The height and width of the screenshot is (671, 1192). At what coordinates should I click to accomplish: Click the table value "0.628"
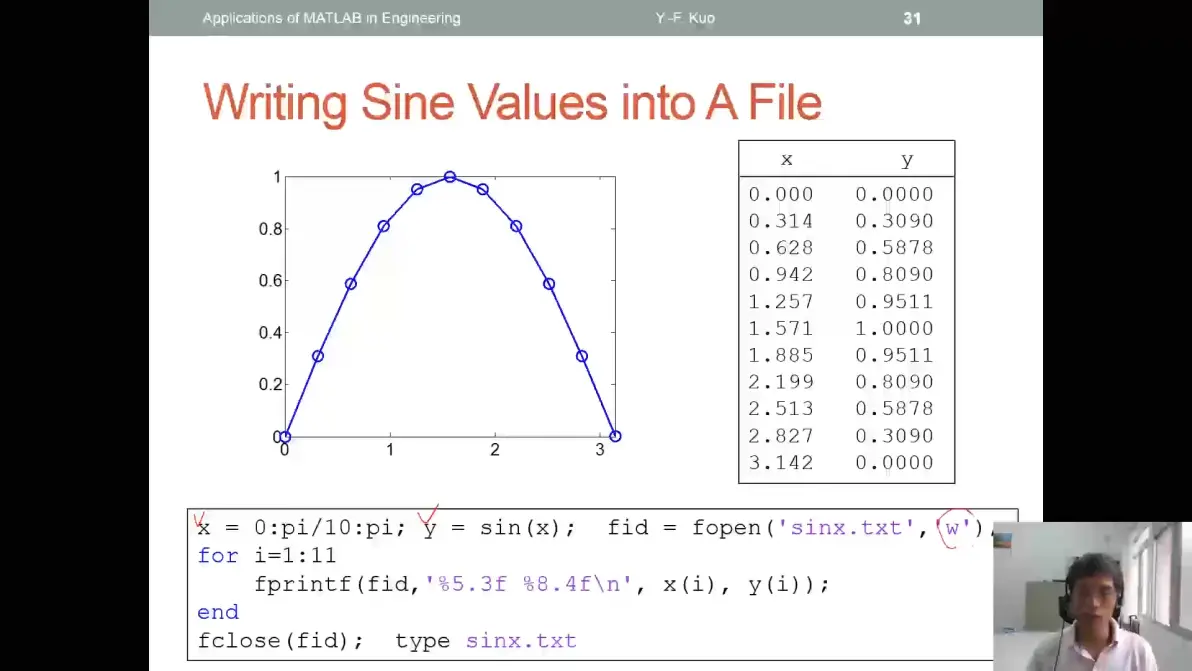click(x=781, y=248)
